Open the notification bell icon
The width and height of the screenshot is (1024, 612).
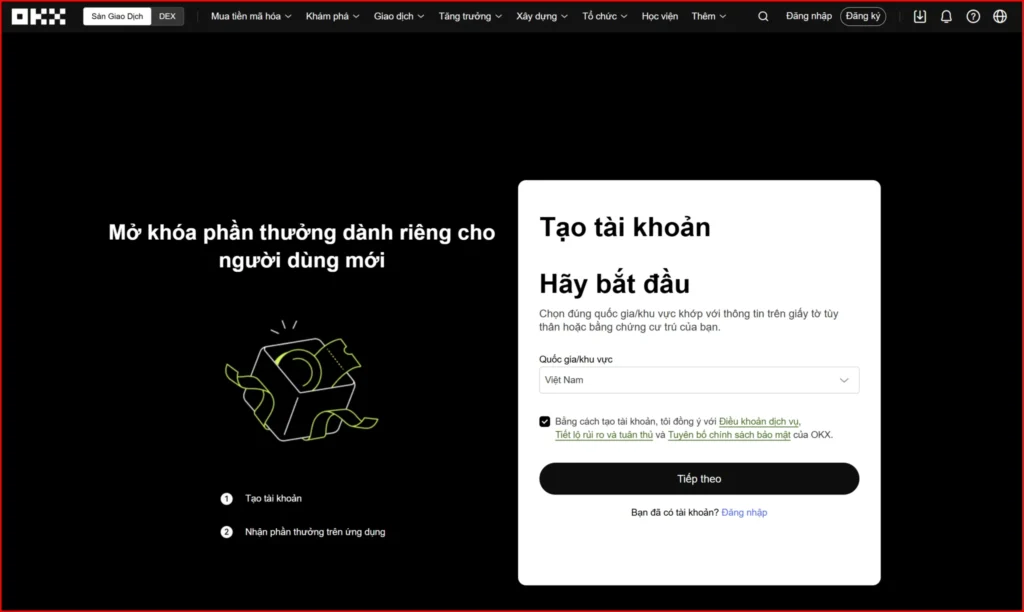pyautogui.click(x=945, y=16)
